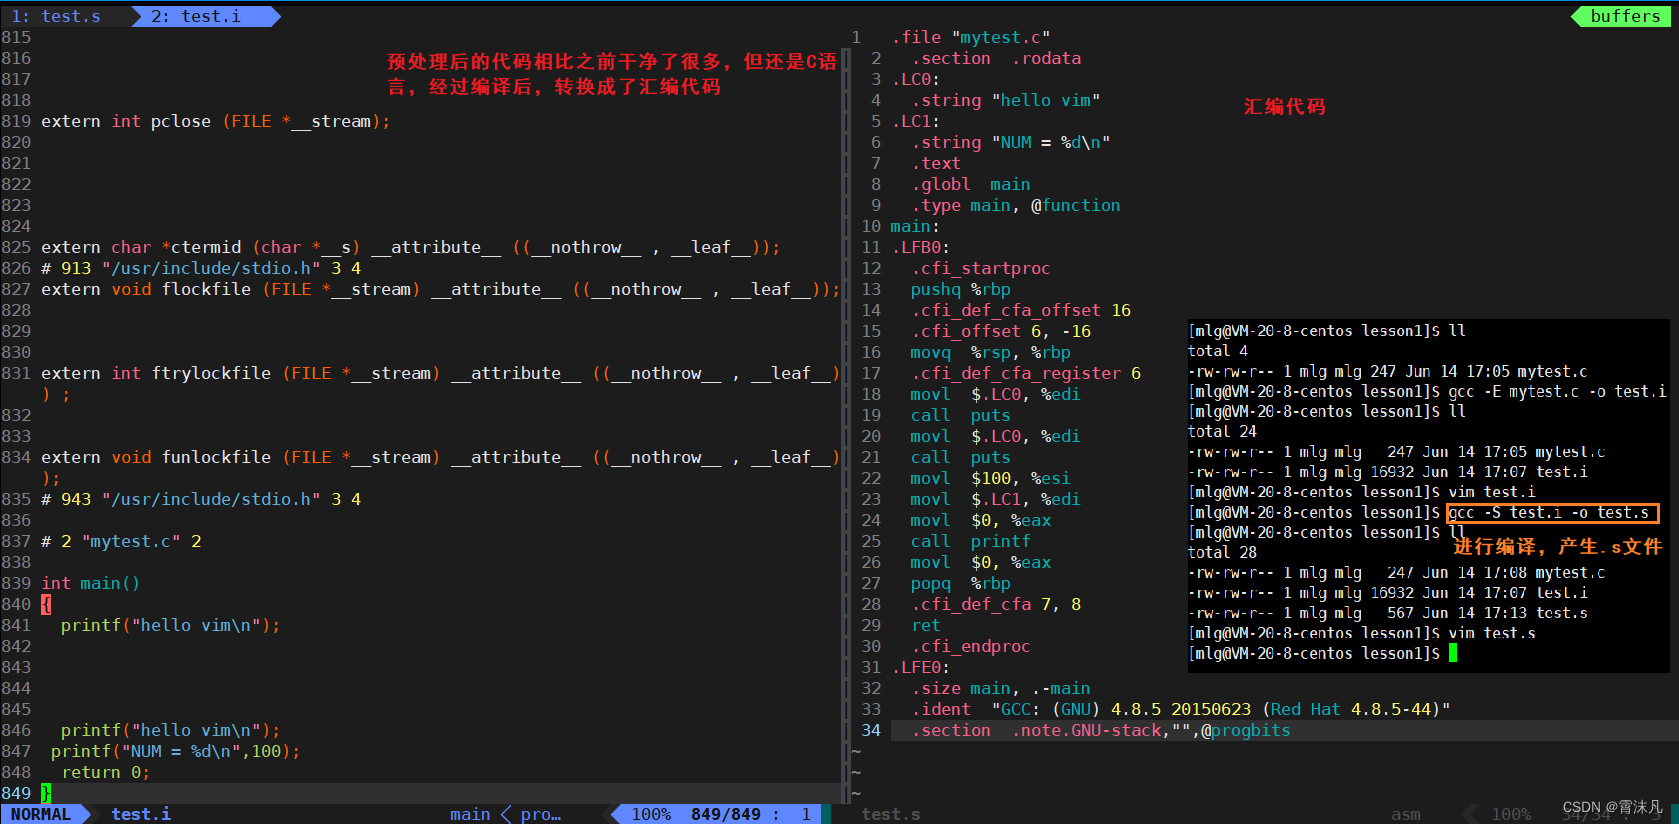Click 'extern int pclose' declaration line
Image resolution: width=1679 pixels, height=824 pixels.
215,121
